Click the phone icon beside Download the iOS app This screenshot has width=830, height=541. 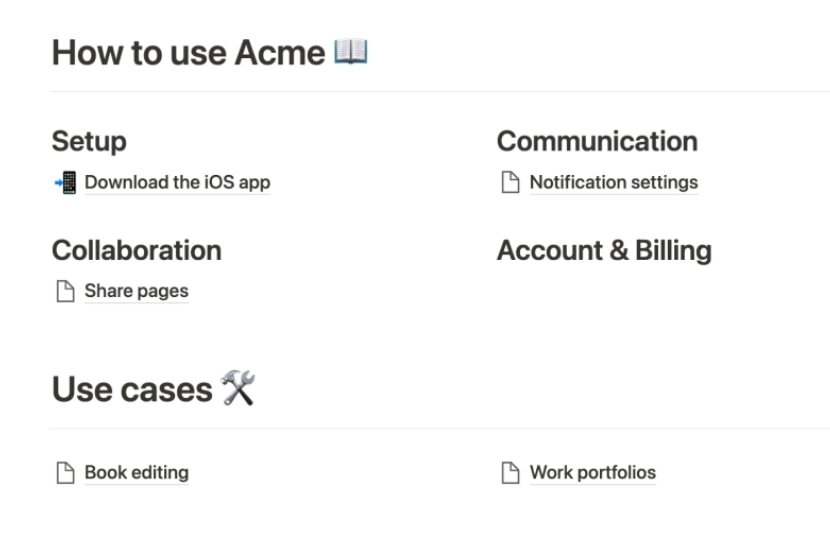[x=66, y=183]
